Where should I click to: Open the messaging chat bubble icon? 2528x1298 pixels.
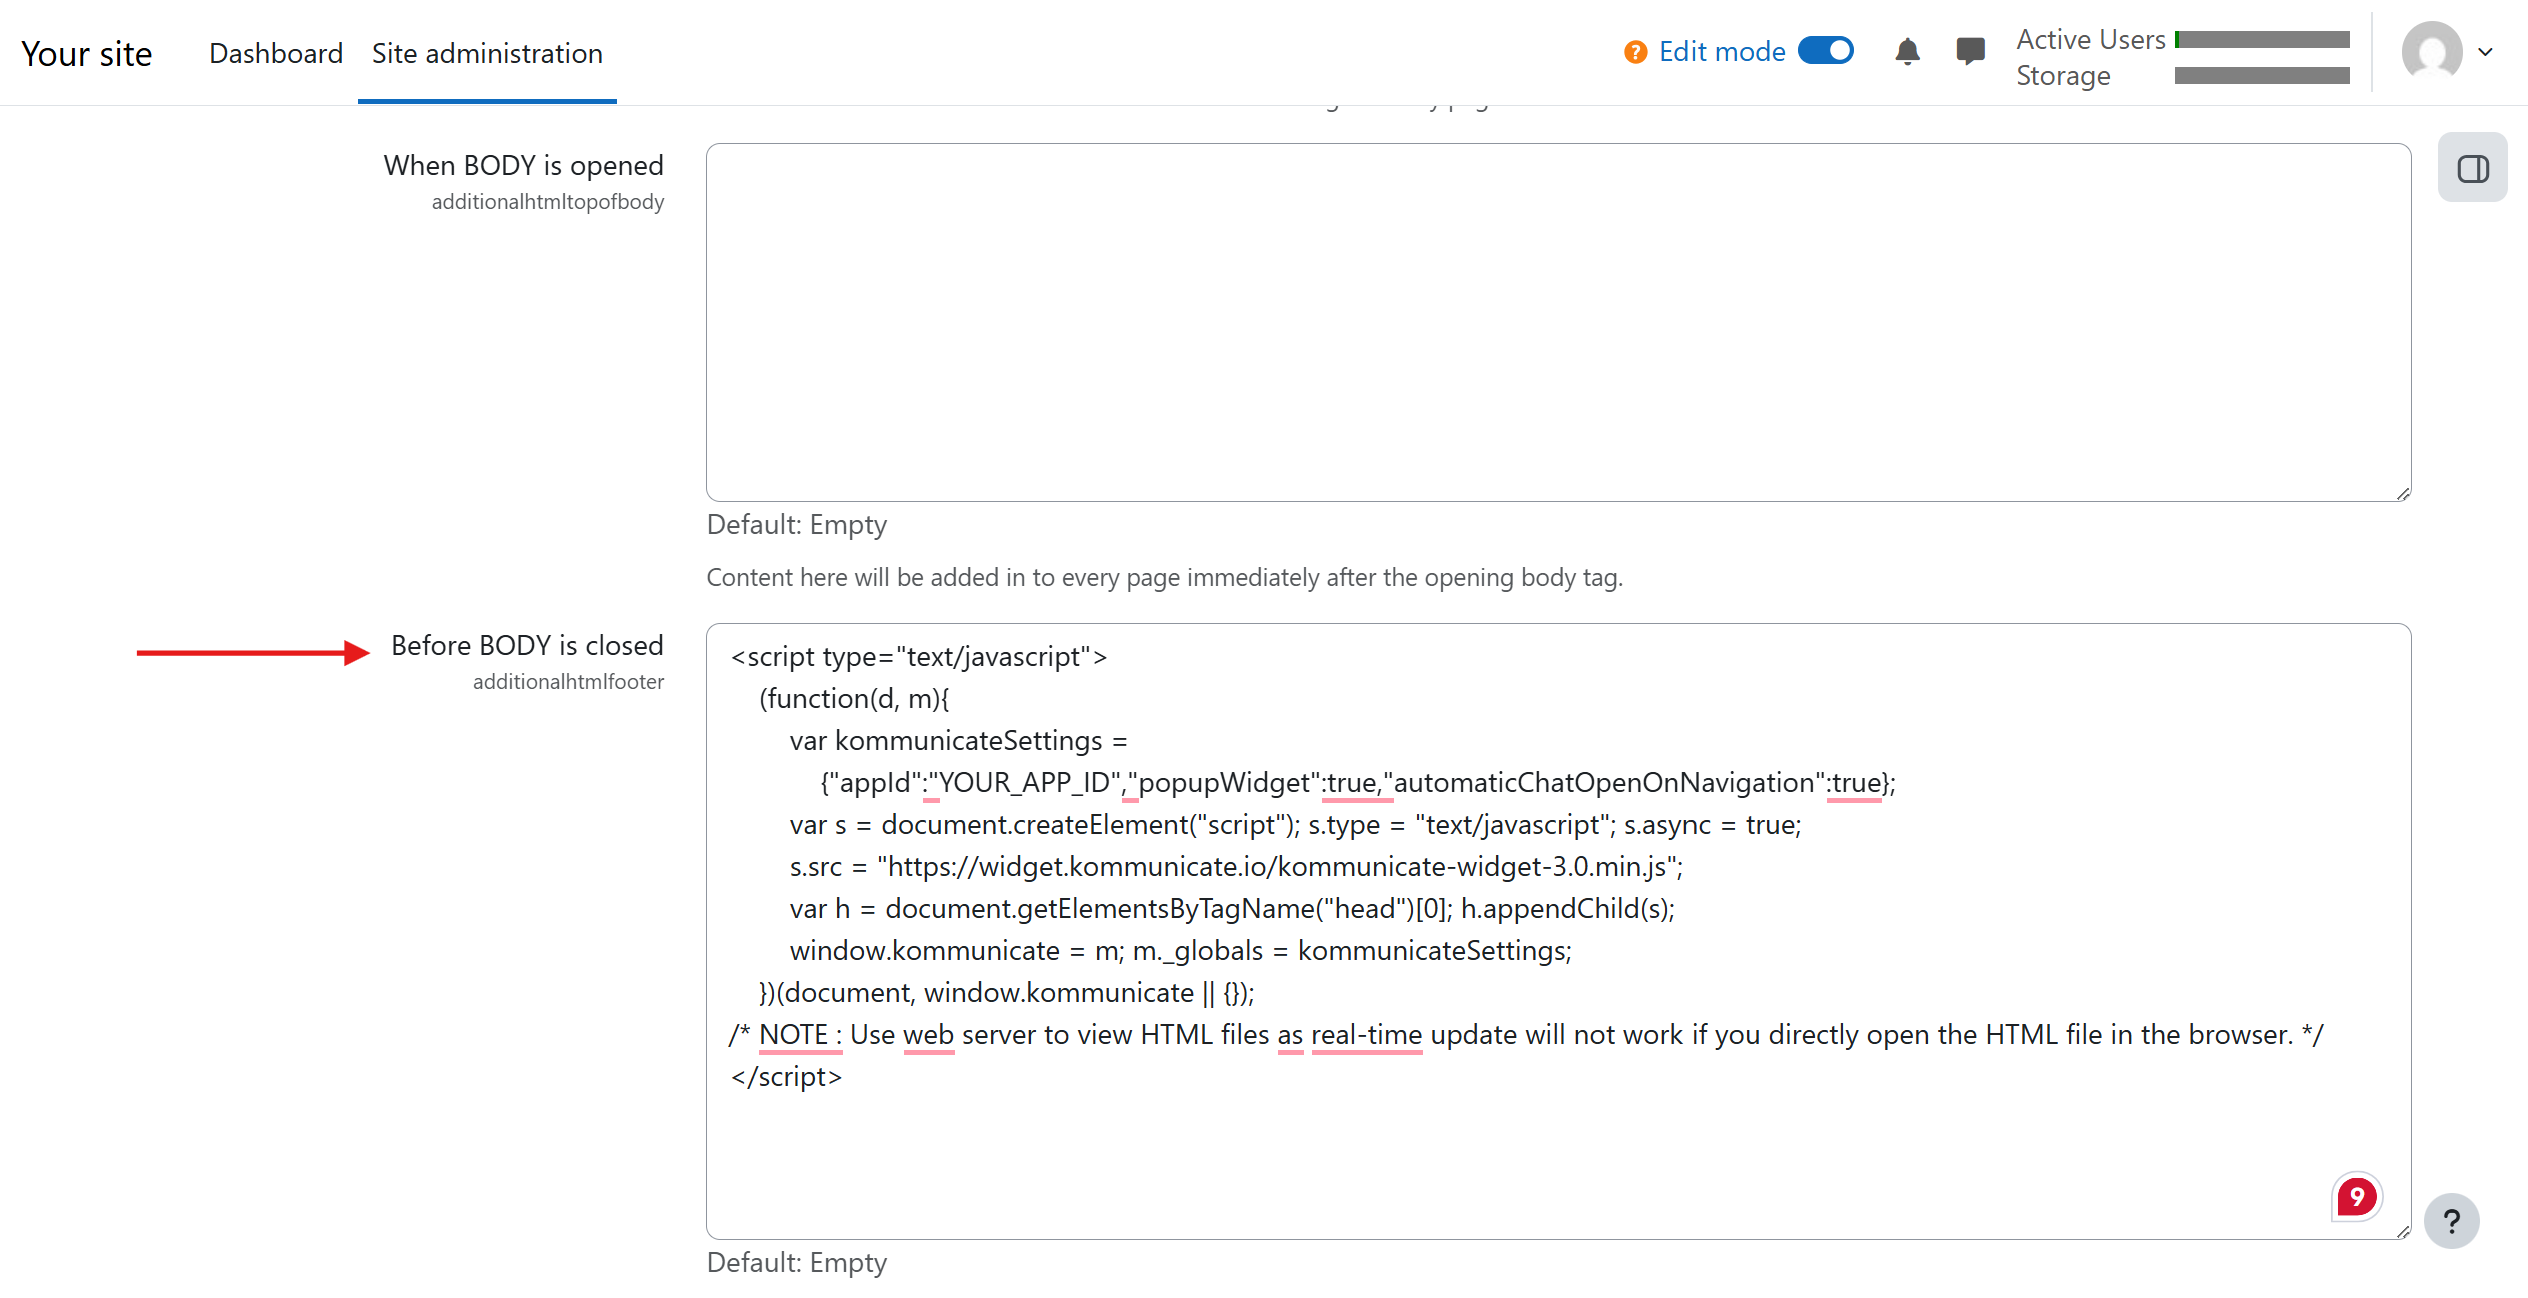pyautogui.click(x=1970, y=51)
